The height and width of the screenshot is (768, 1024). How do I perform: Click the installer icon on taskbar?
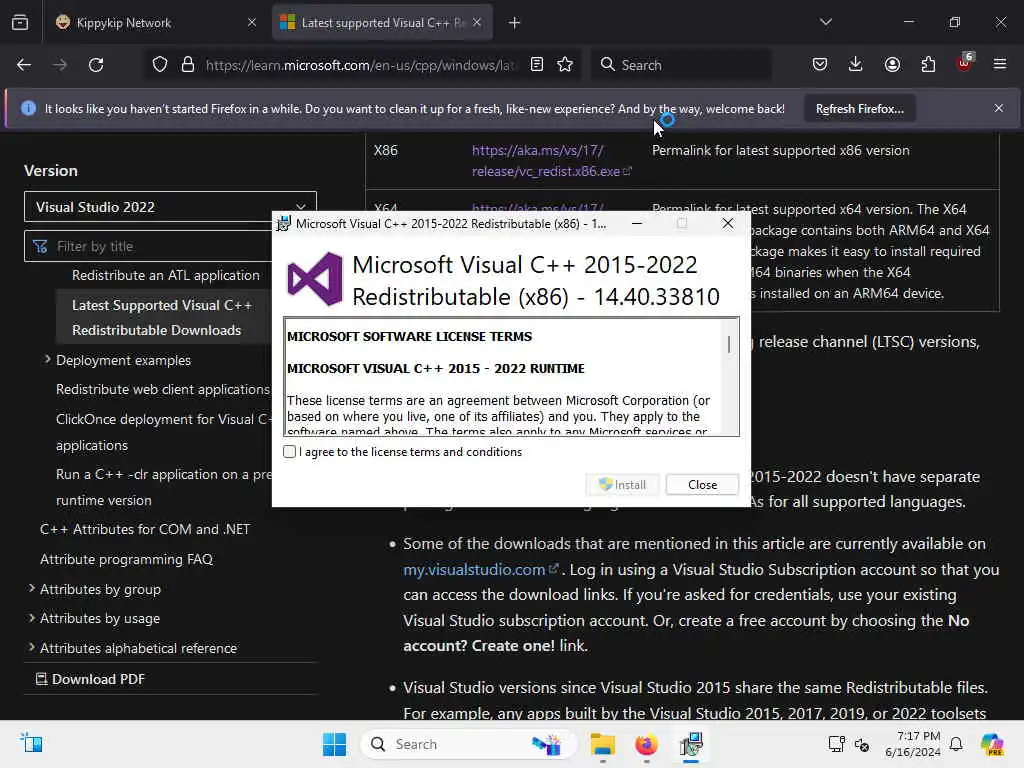pyautogui.click(x=691, y=744)
